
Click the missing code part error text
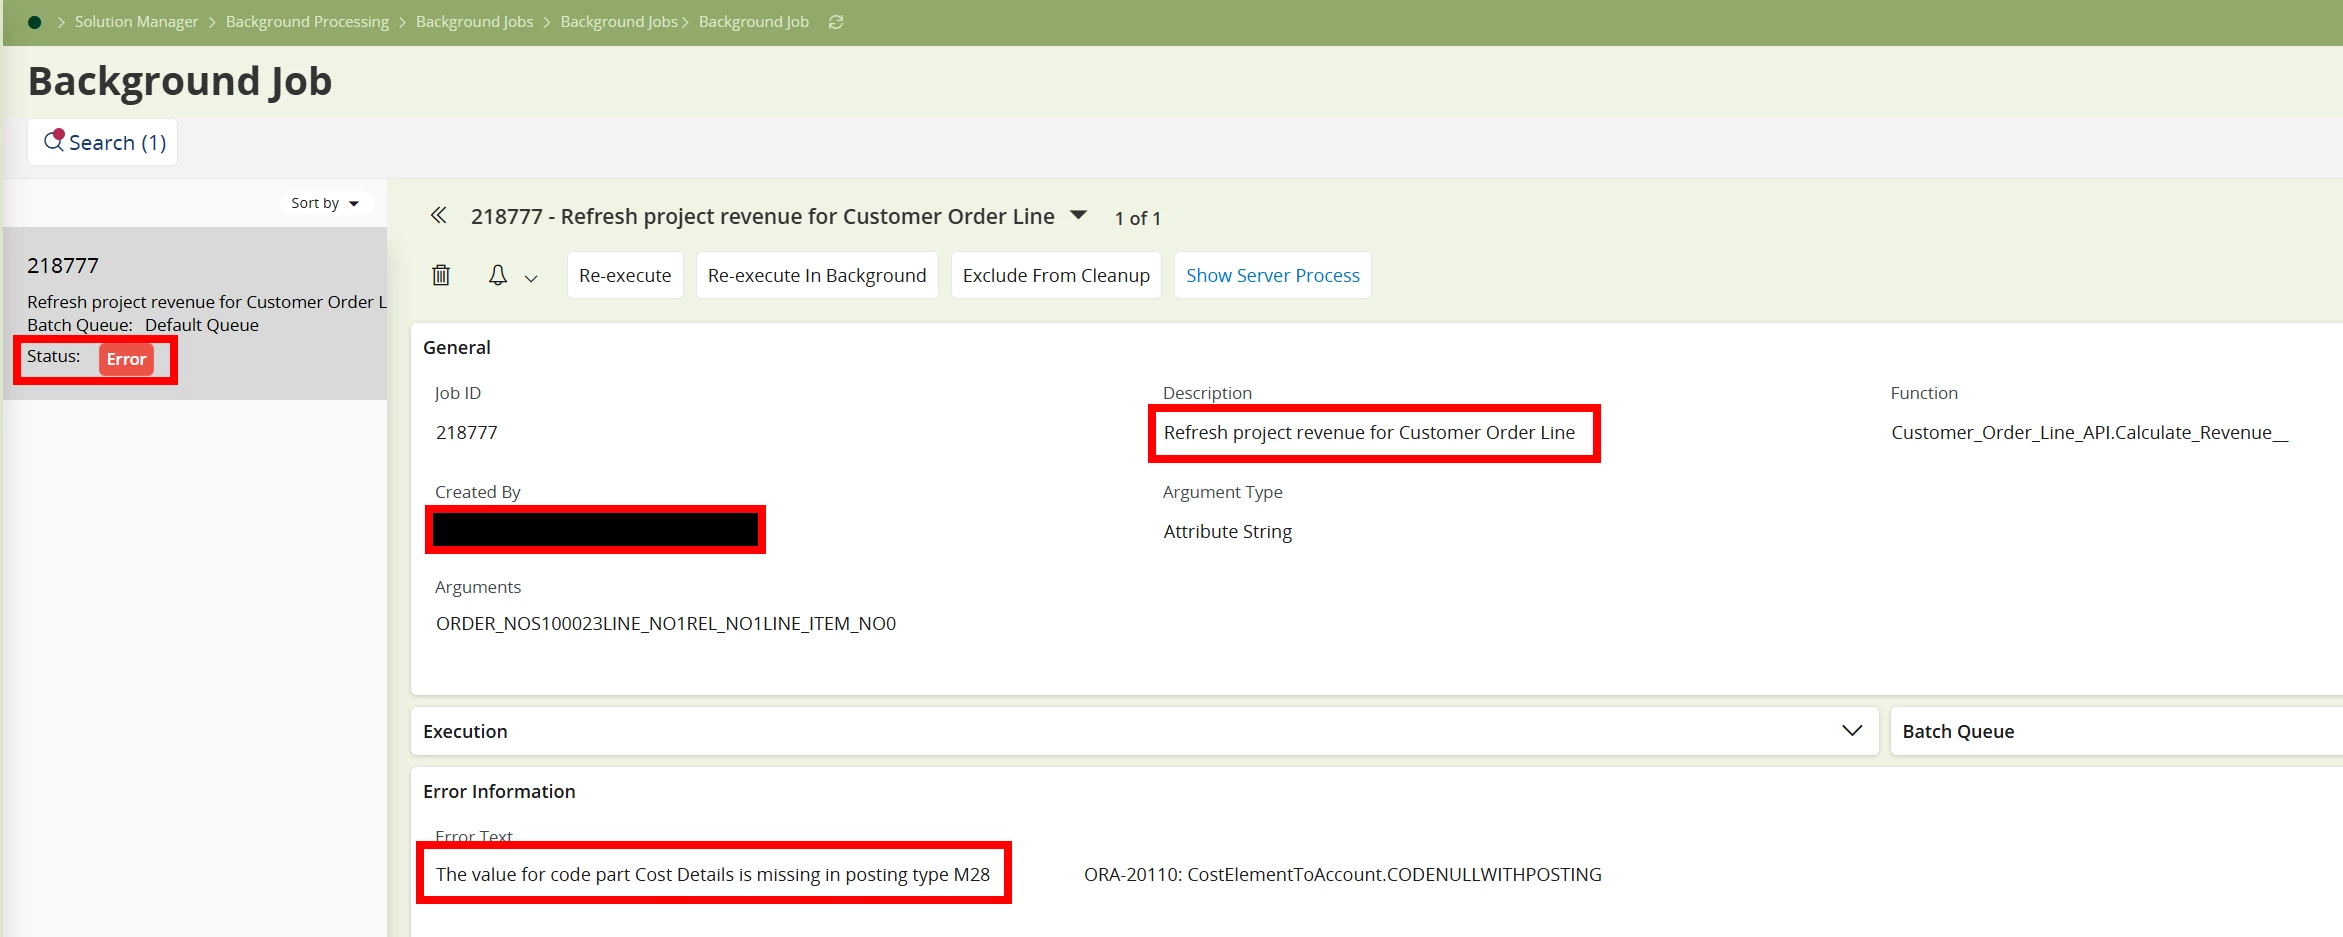713,874
